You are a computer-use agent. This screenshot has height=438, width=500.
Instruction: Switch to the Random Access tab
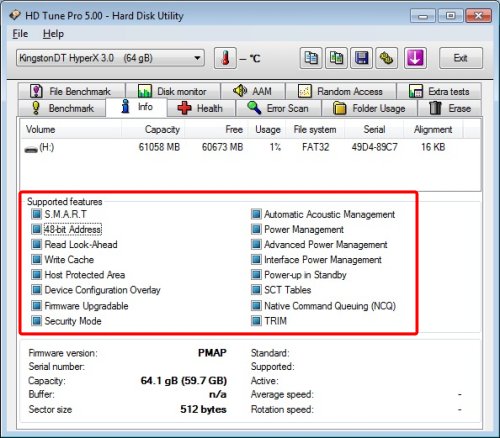pos(341,91)
